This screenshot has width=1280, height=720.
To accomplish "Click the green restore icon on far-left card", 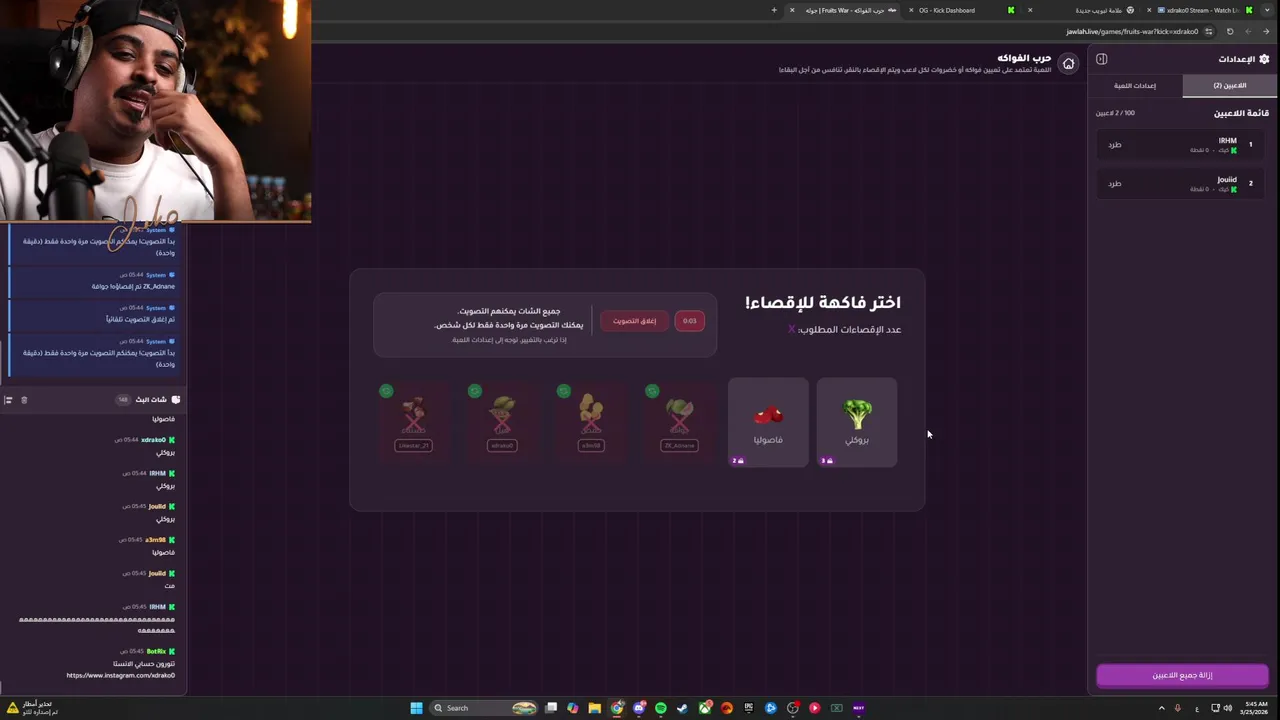I will tap(386, 391).
